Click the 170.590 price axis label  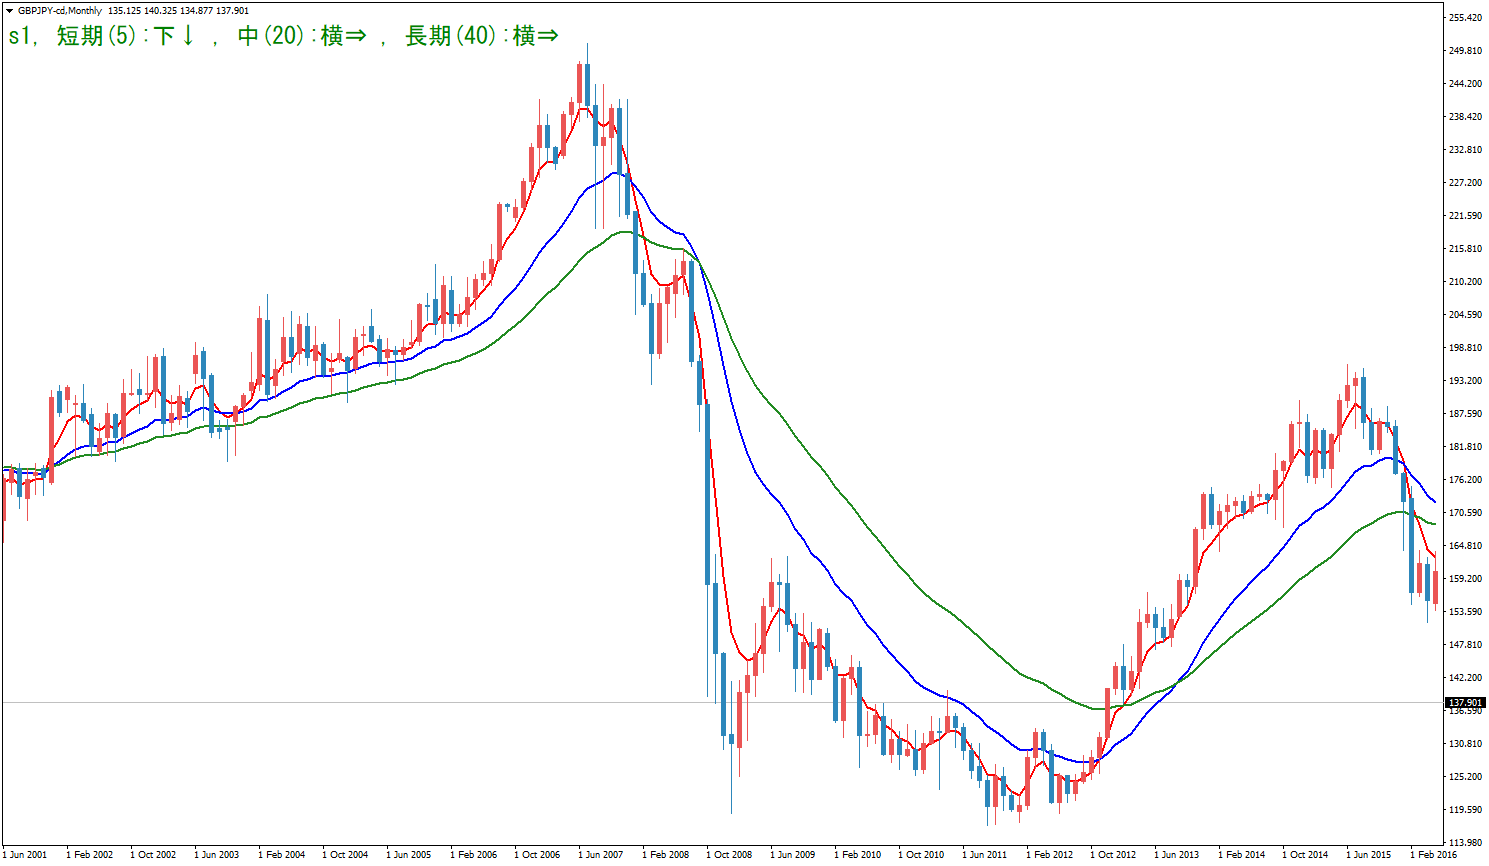click(1465, 513)
